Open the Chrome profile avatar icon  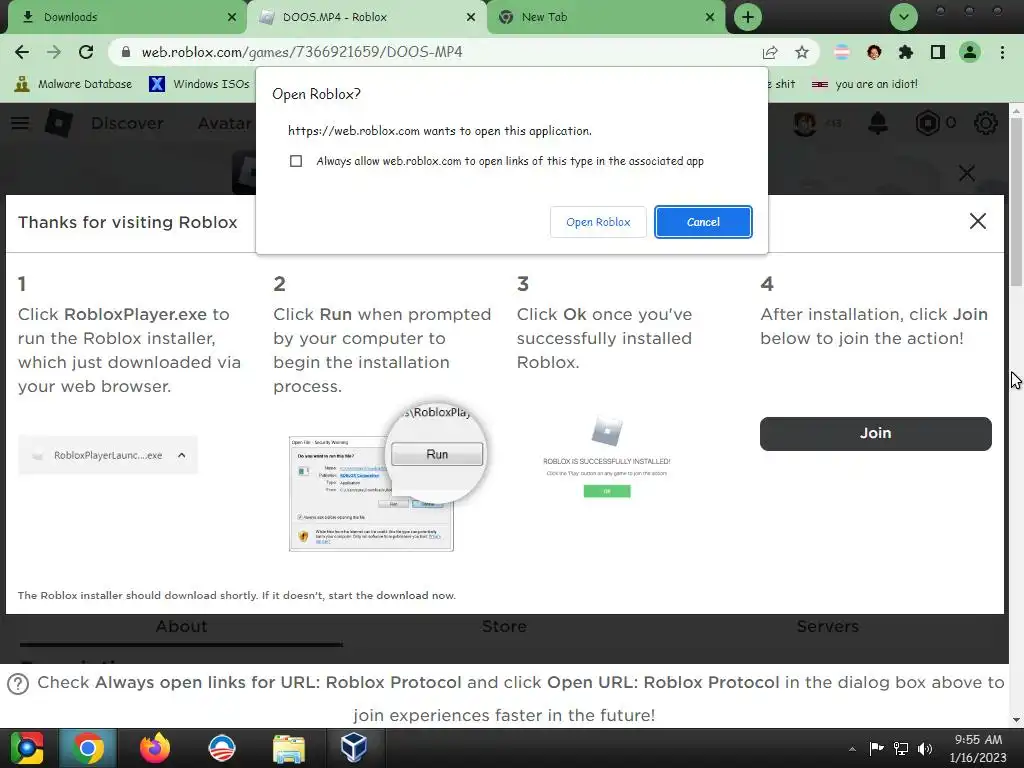(x=970, y=52)
